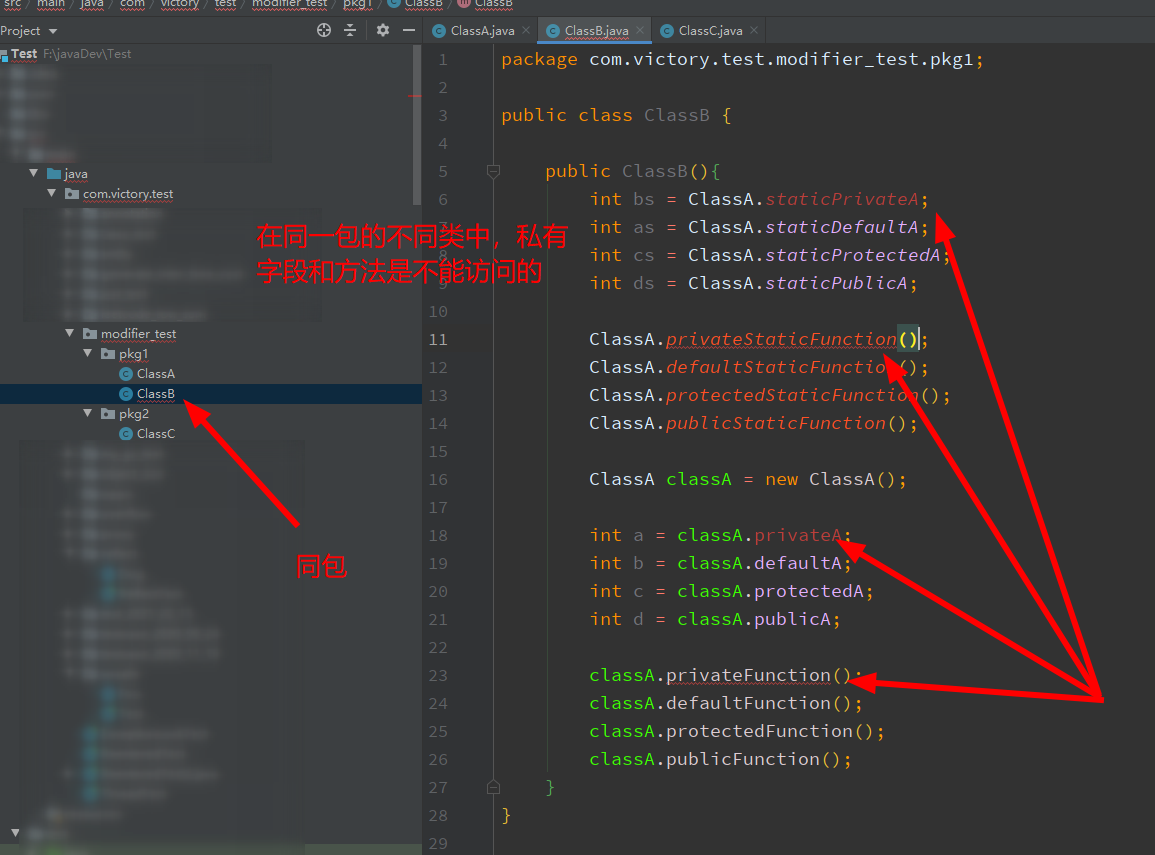Collapse the pkg2 package
1155x855 pixels.
click(88, 413)
